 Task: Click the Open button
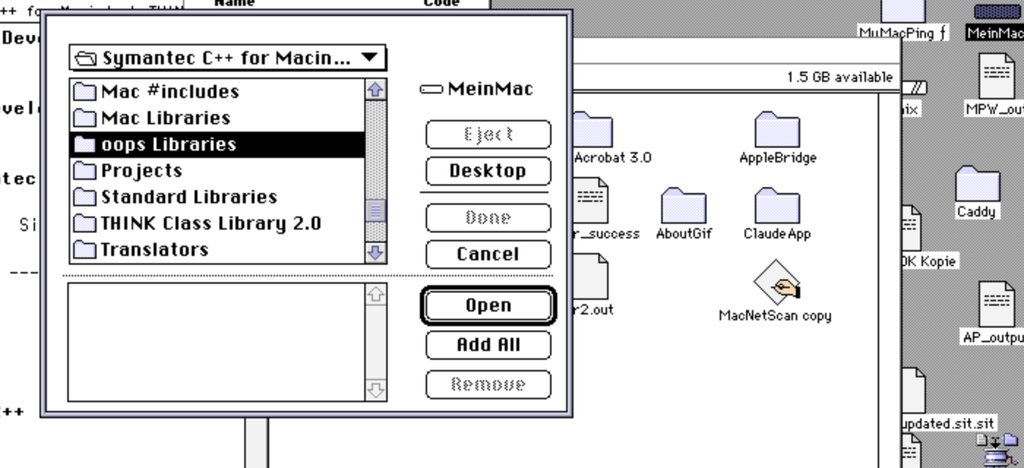(x=488, y=305)
